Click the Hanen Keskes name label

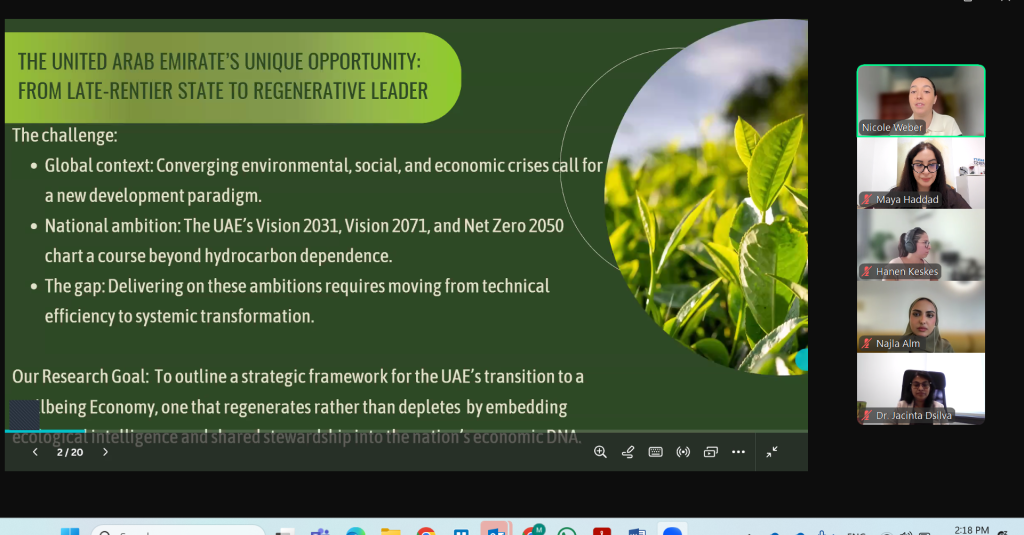[x=907, y=271]
